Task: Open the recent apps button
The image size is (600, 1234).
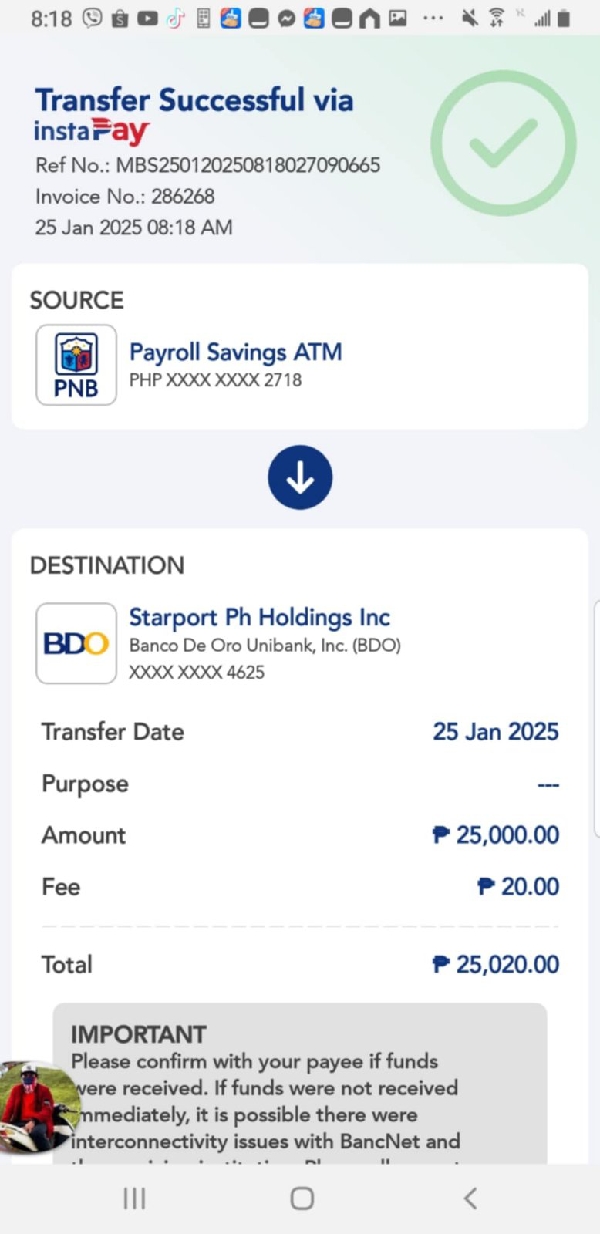Action: coord(135,1198)
